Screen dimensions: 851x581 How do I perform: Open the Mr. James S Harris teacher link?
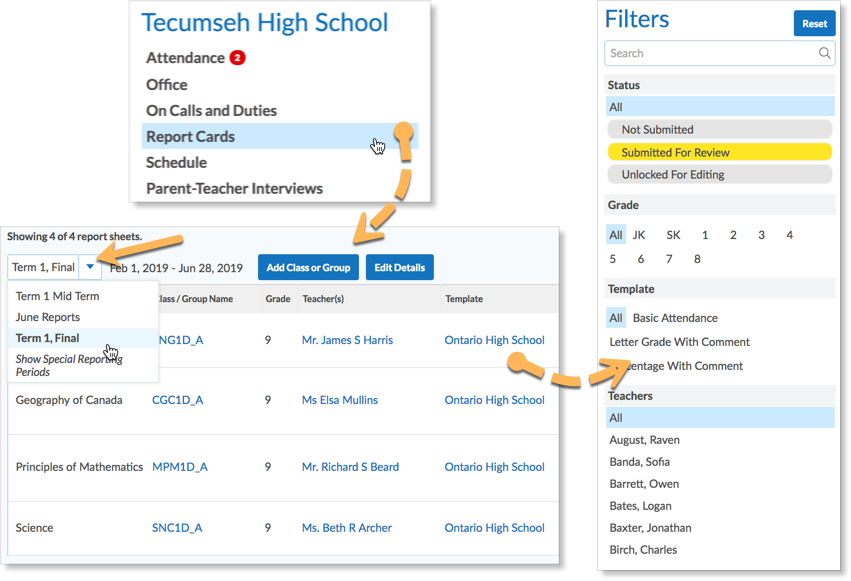(x=347, y=340)
